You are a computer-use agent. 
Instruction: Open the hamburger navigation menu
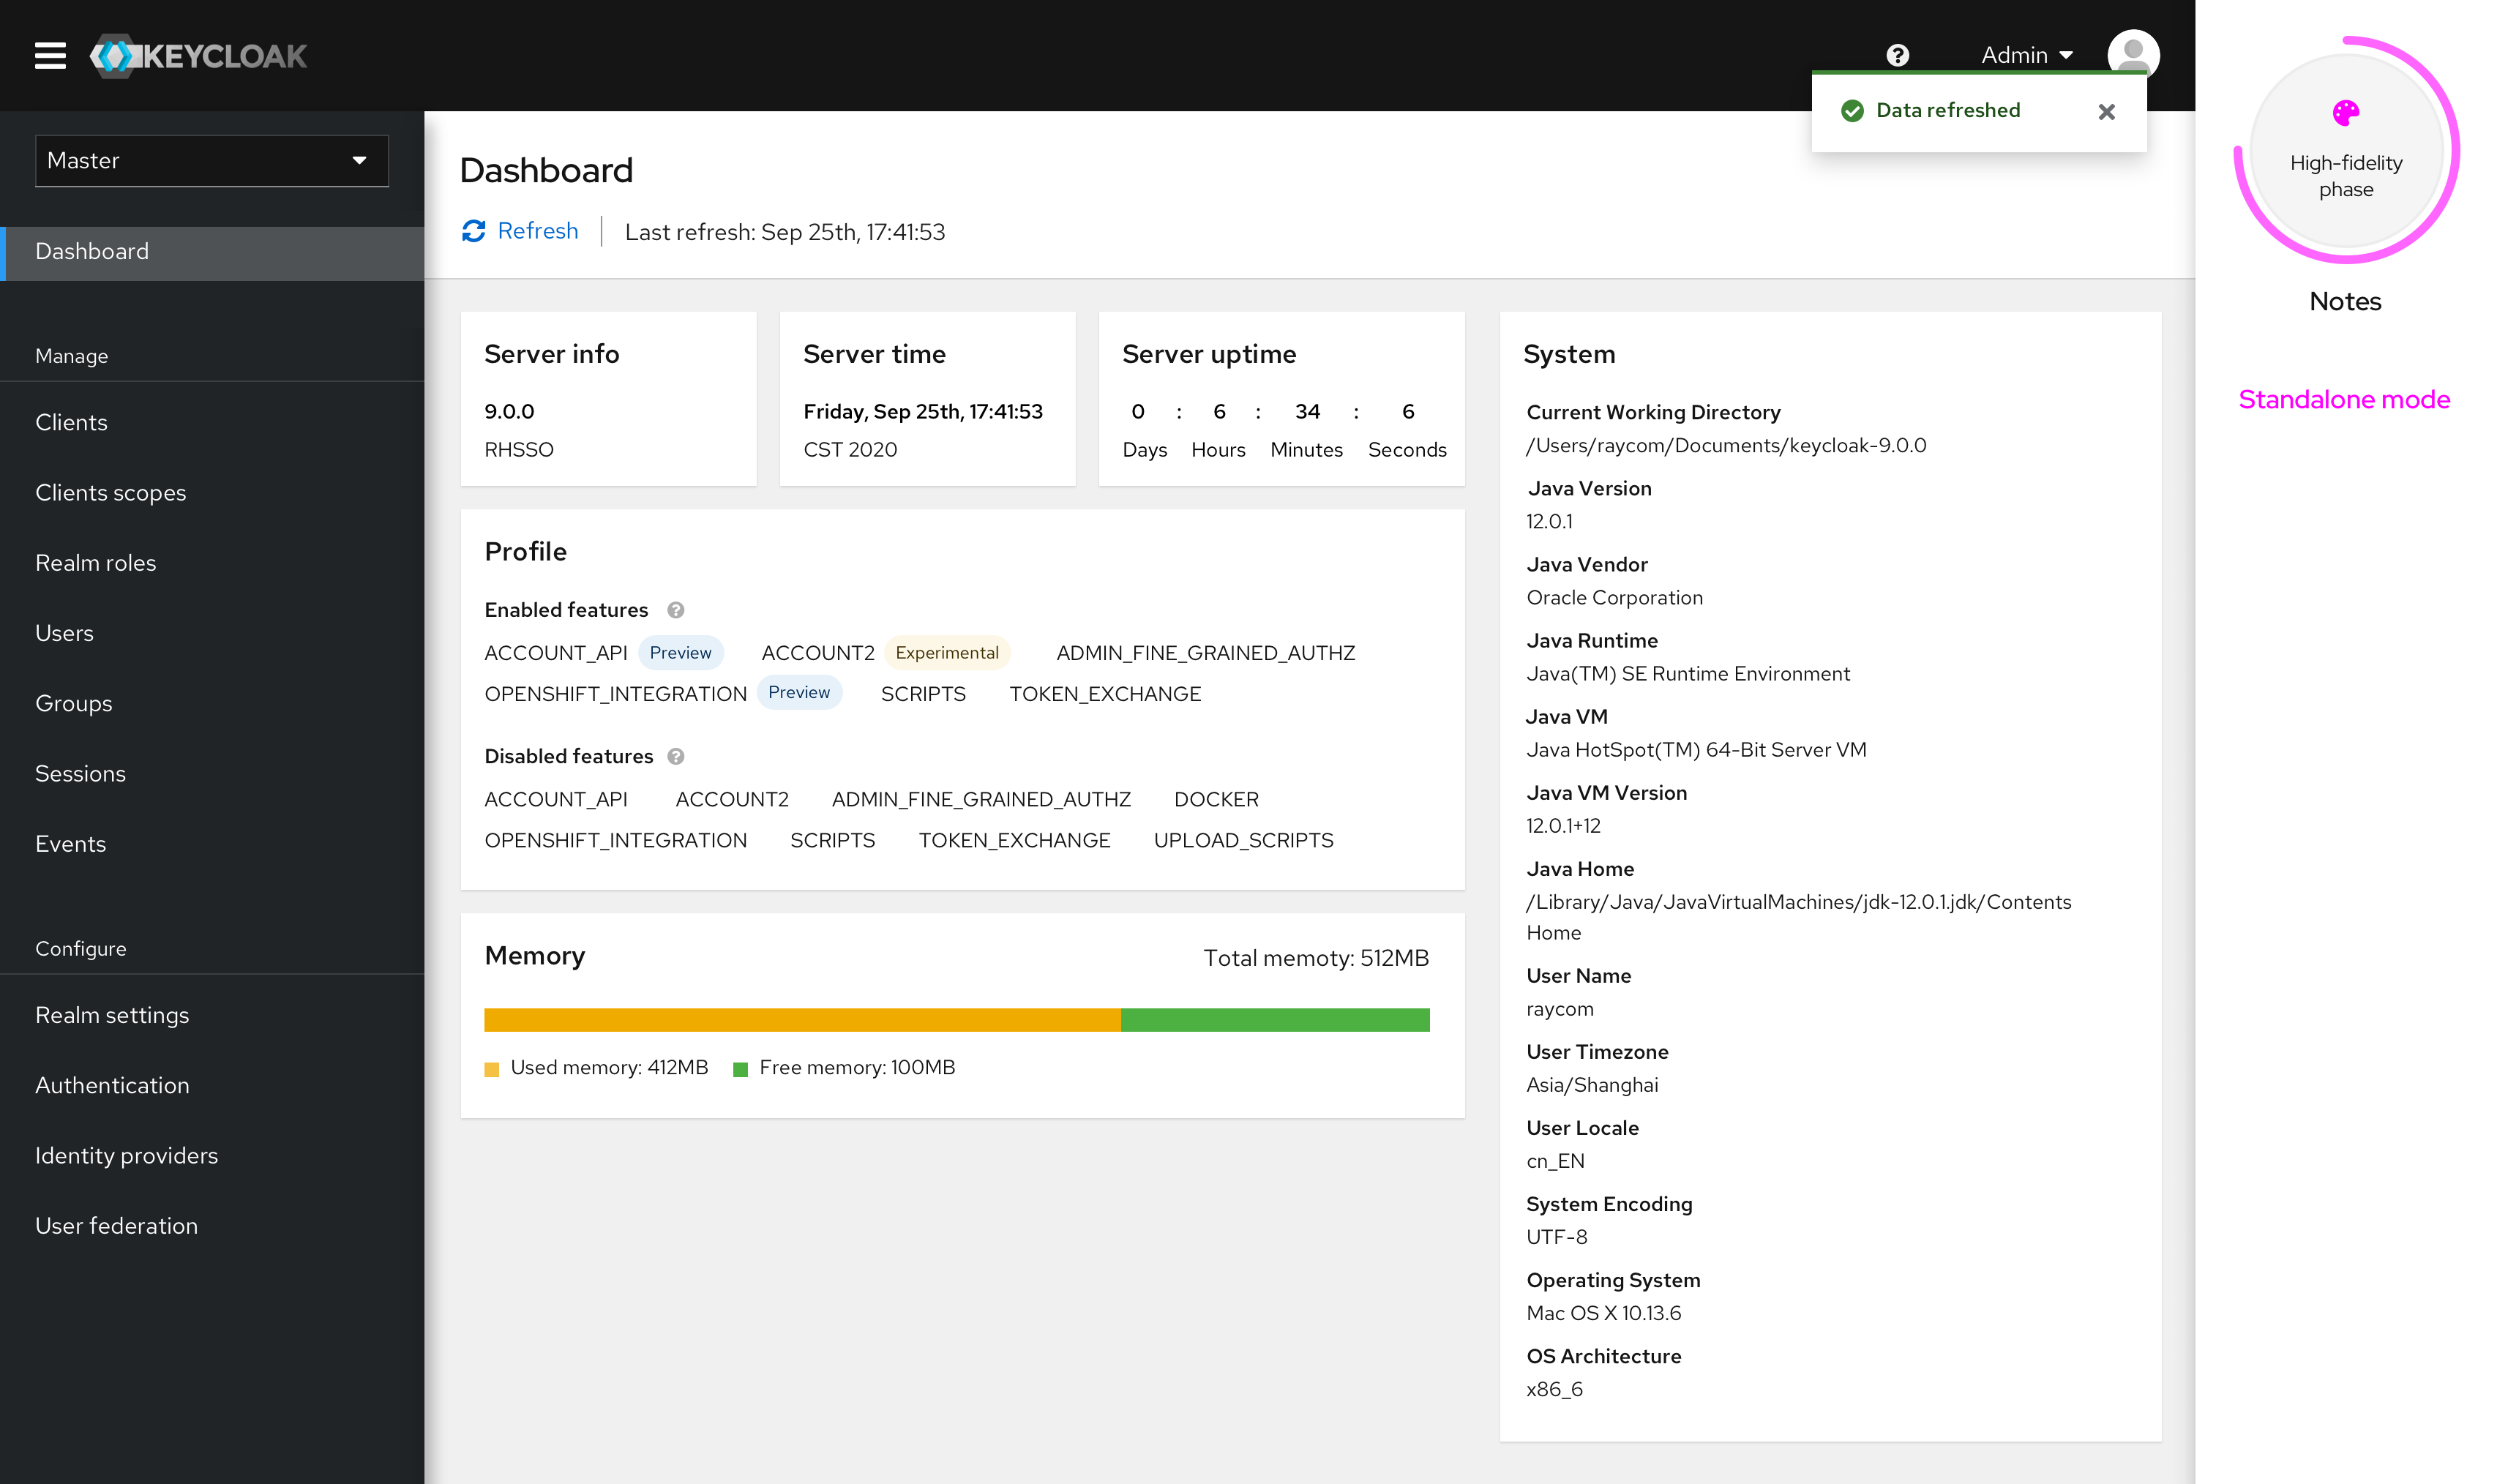[x=50, y=55]
